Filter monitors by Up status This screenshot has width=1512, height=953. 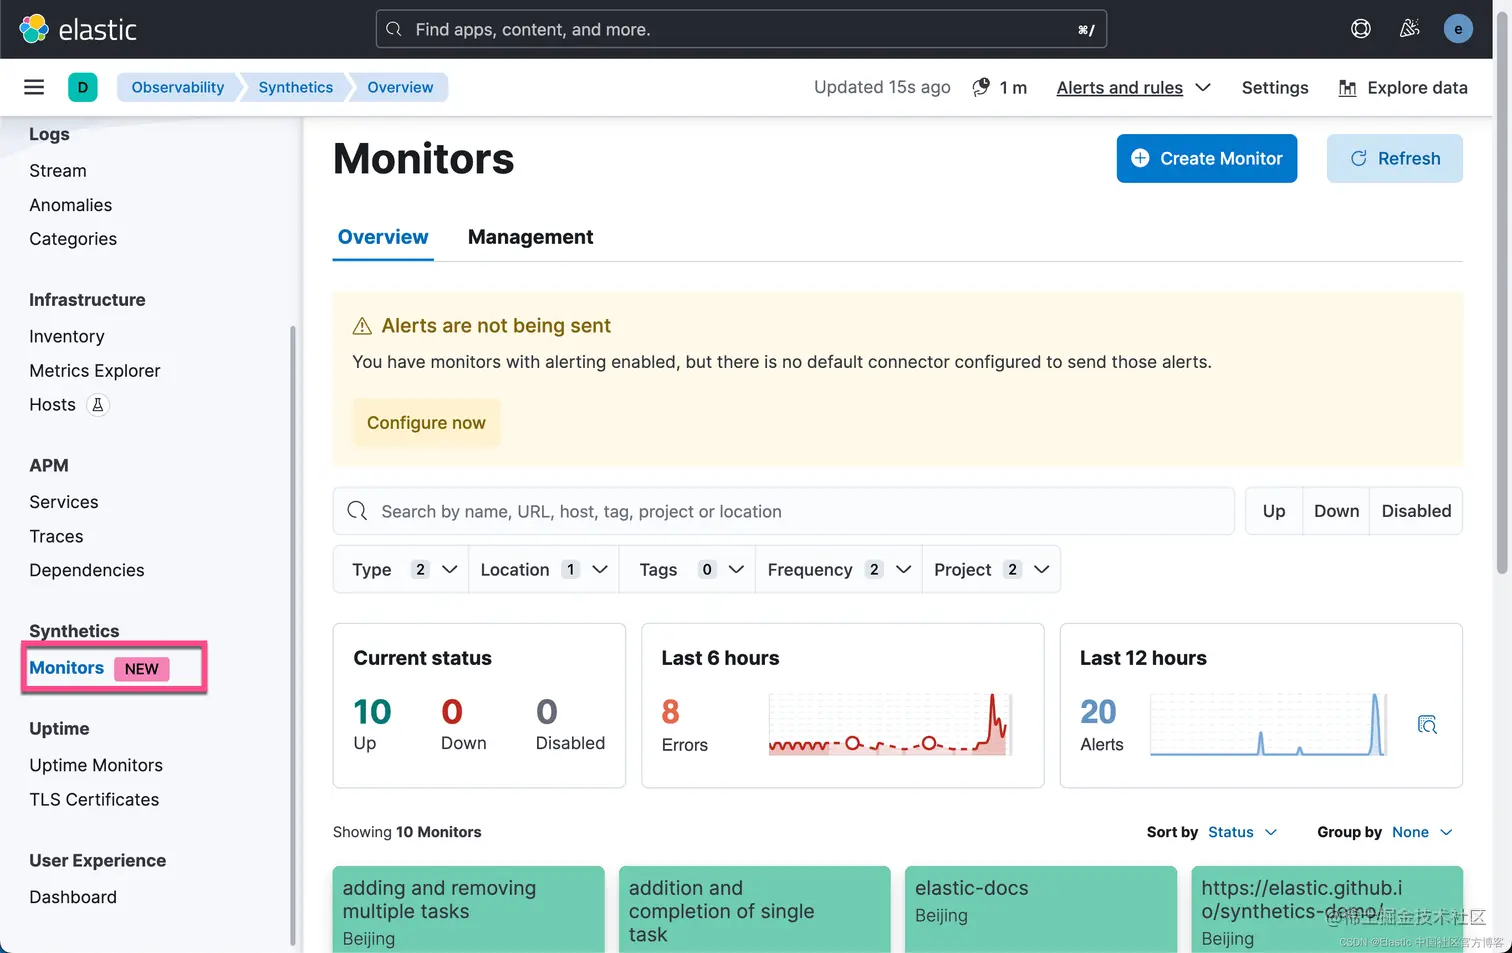[x=1274, y=511]
